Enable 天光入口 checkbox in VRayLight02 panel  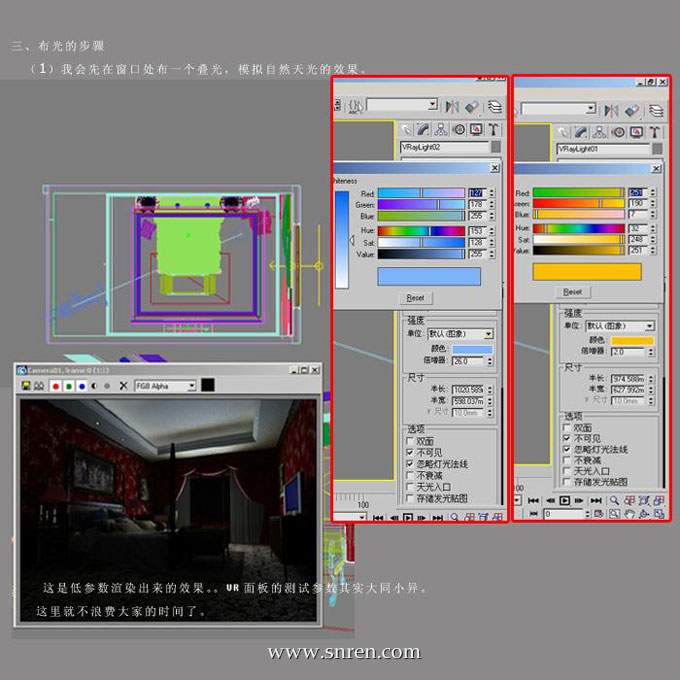point(410,487)
